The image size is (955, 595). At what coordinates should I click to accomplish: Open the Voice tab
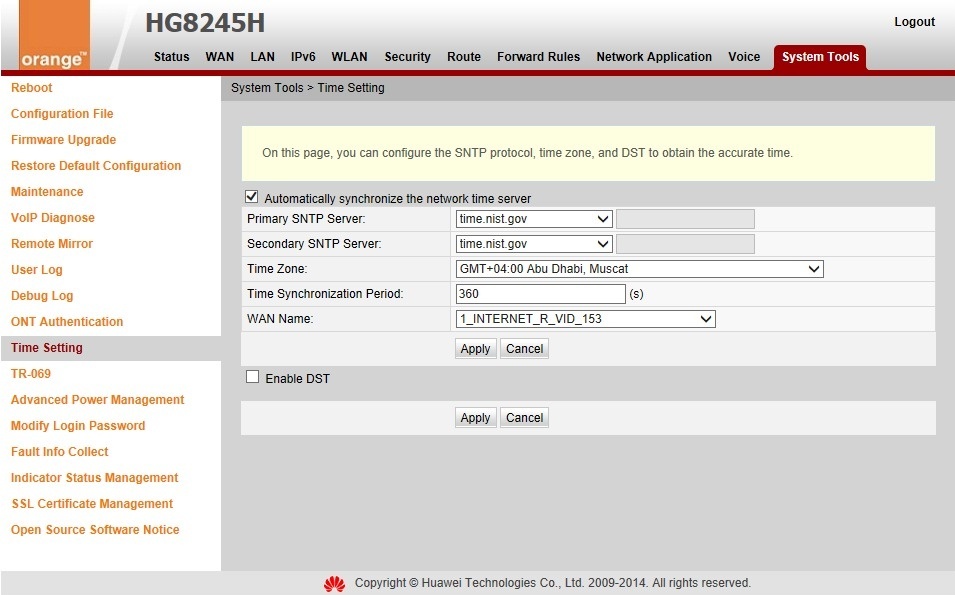[x=744, y=57]
